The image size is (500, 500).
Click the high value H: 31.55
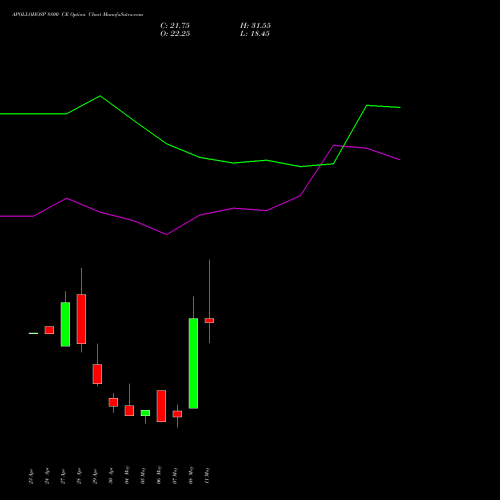tap(255, 26)
